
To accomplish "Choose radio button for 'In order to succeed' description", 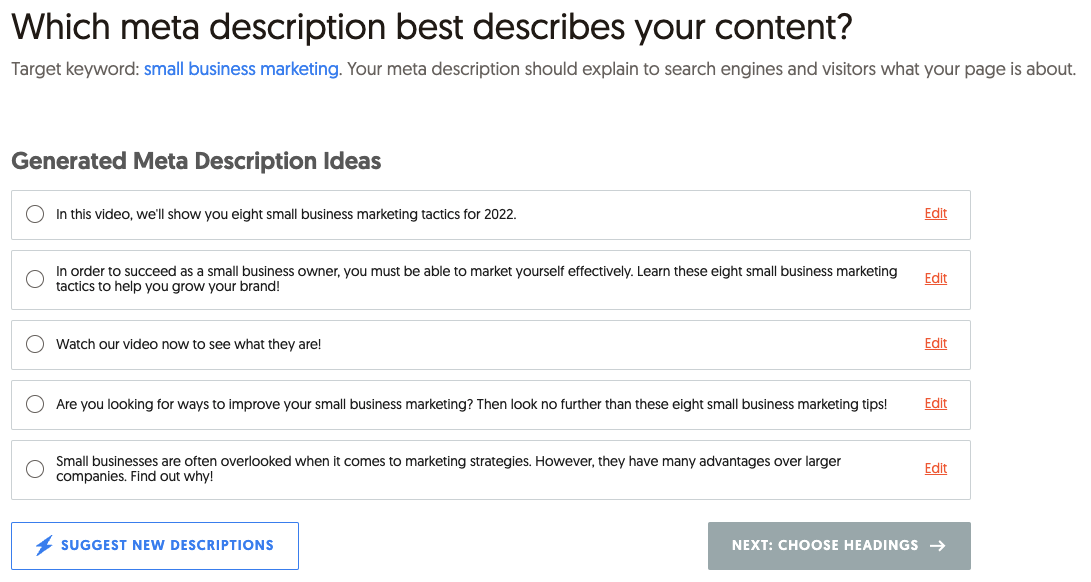I will [x=35, y=279].
